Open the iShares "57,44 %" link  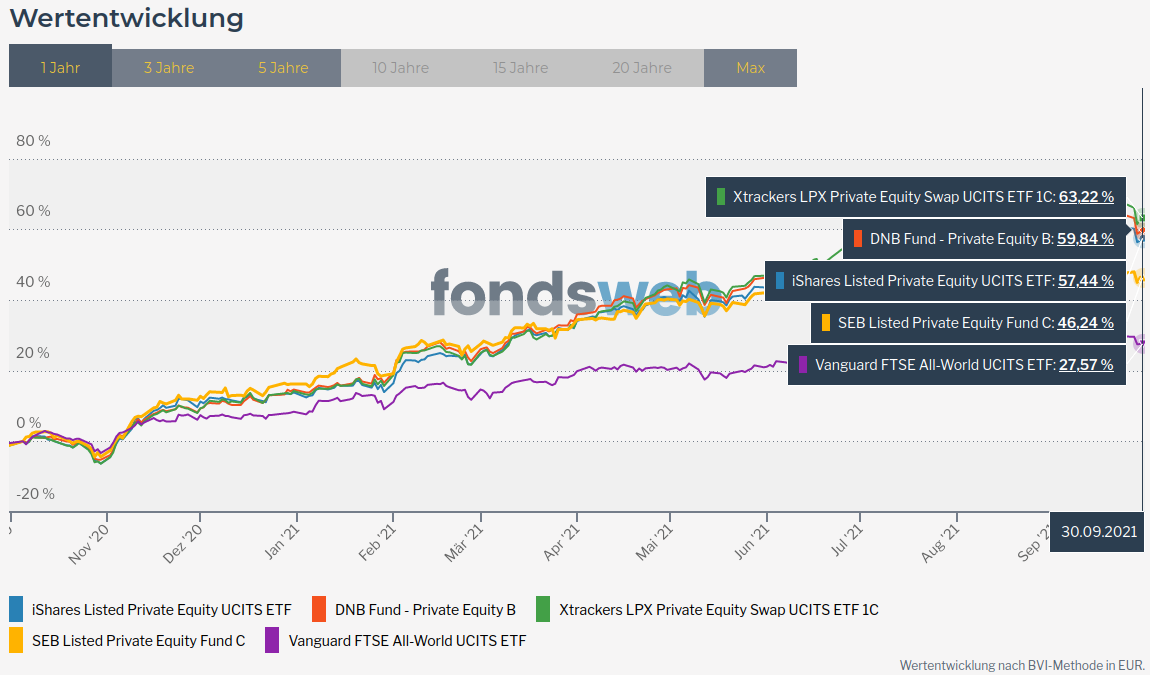(1087, 281)
